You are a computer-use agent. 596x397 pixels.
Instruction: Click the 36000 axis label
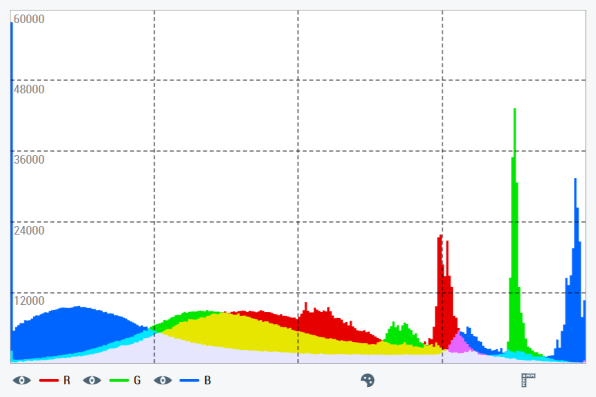29,160
